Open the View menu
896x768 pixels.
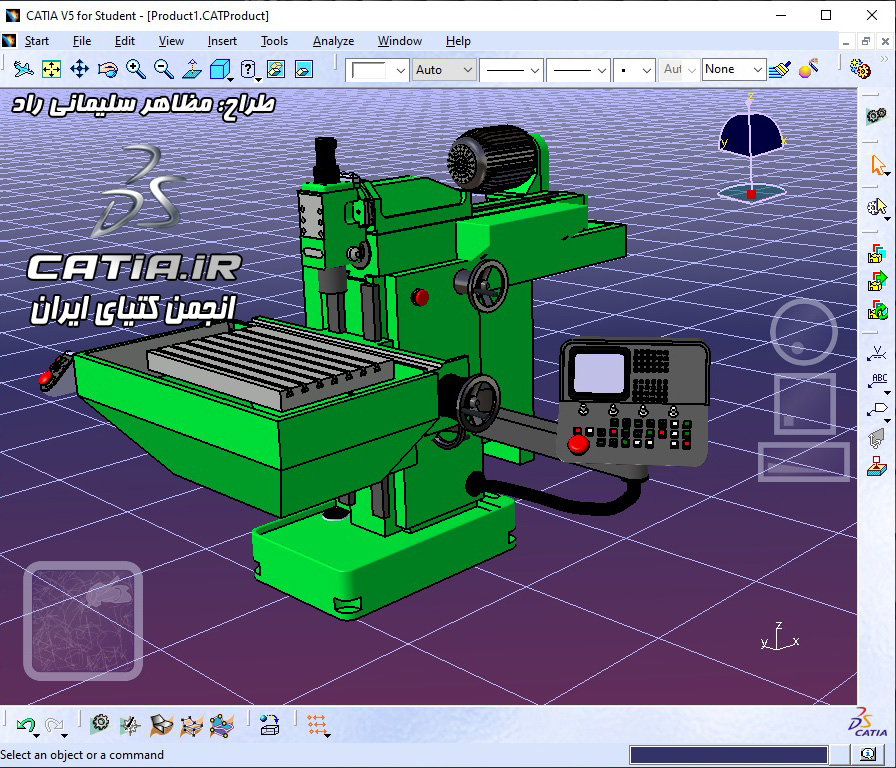coord(171,41)
